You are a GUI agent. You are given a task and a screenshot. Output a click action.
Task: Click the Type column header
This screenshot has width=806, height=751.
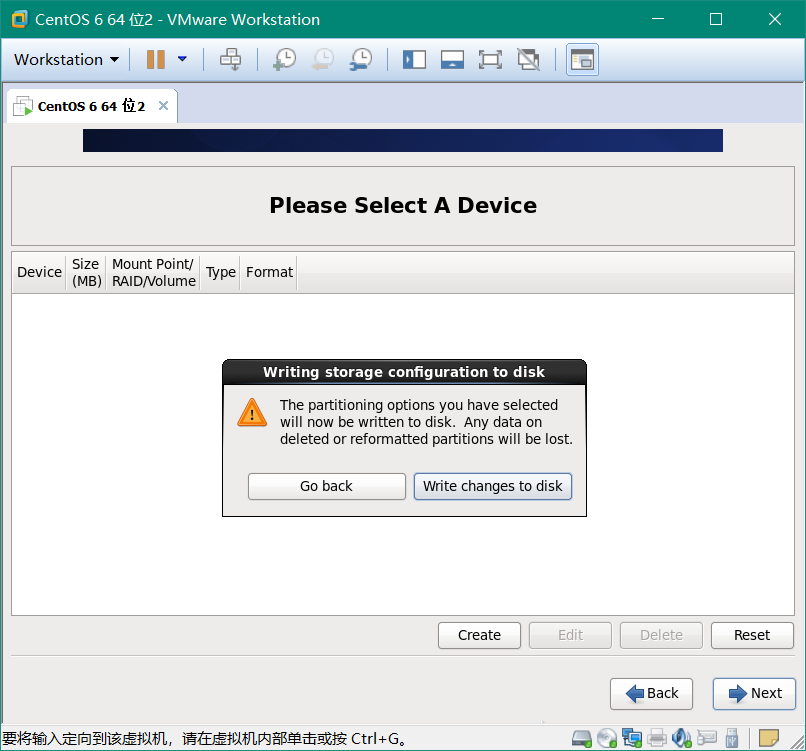point(221,272)
